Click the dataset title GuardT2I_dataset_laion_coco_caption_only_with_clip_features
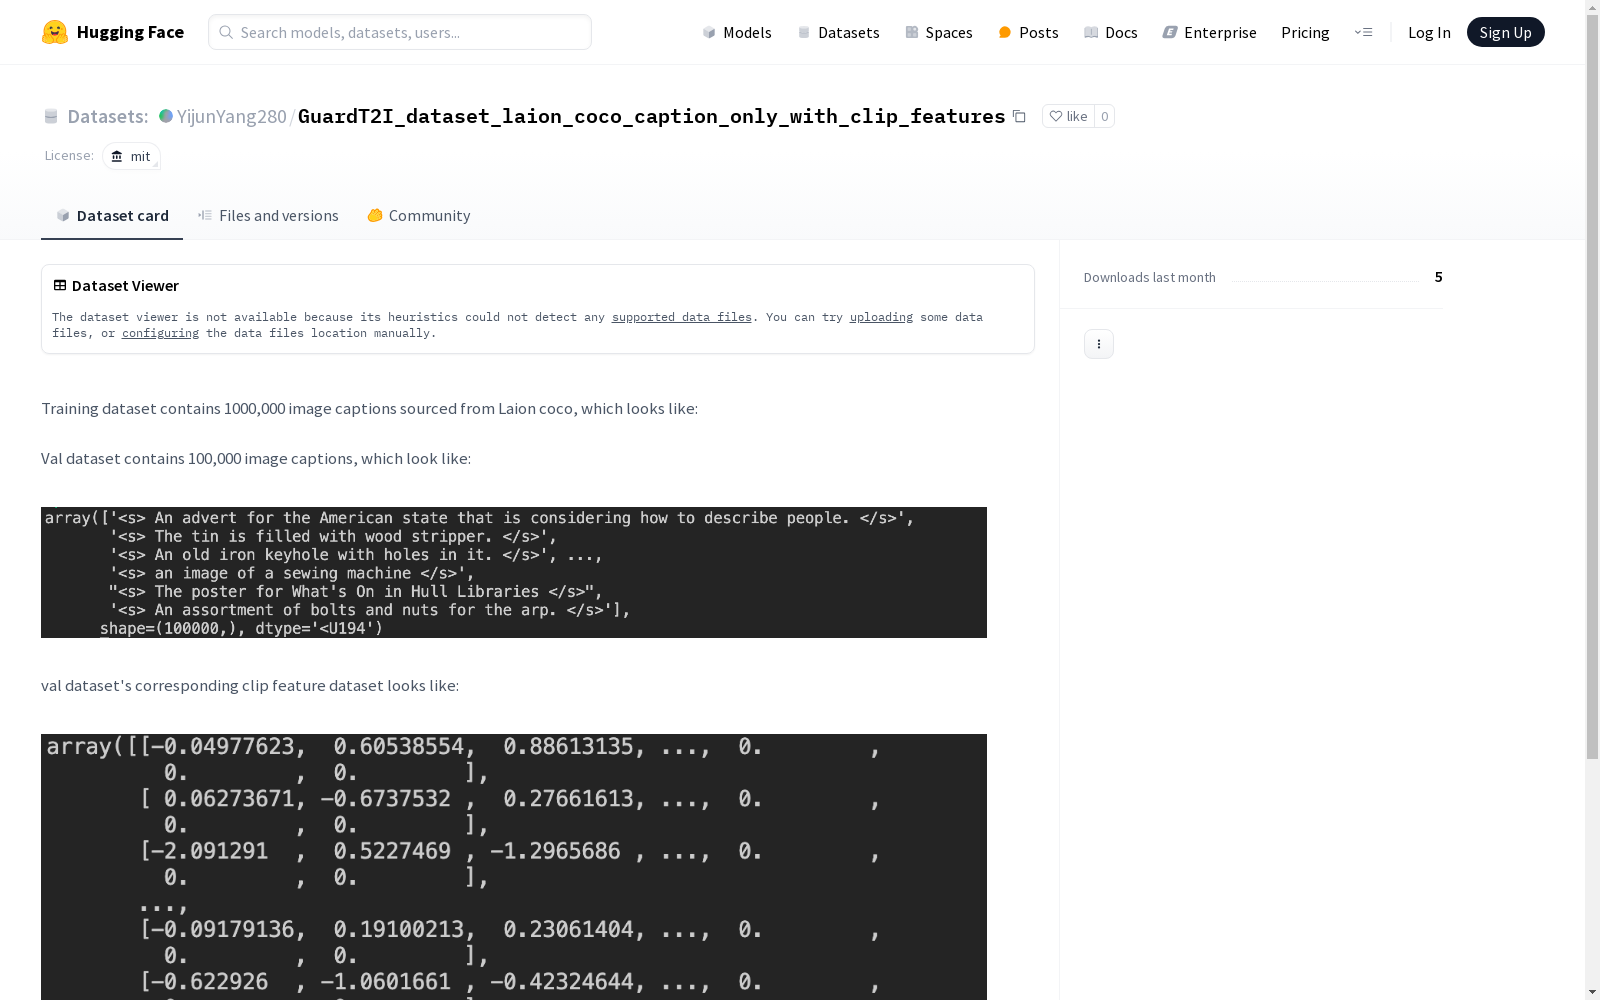 (651, 116)
